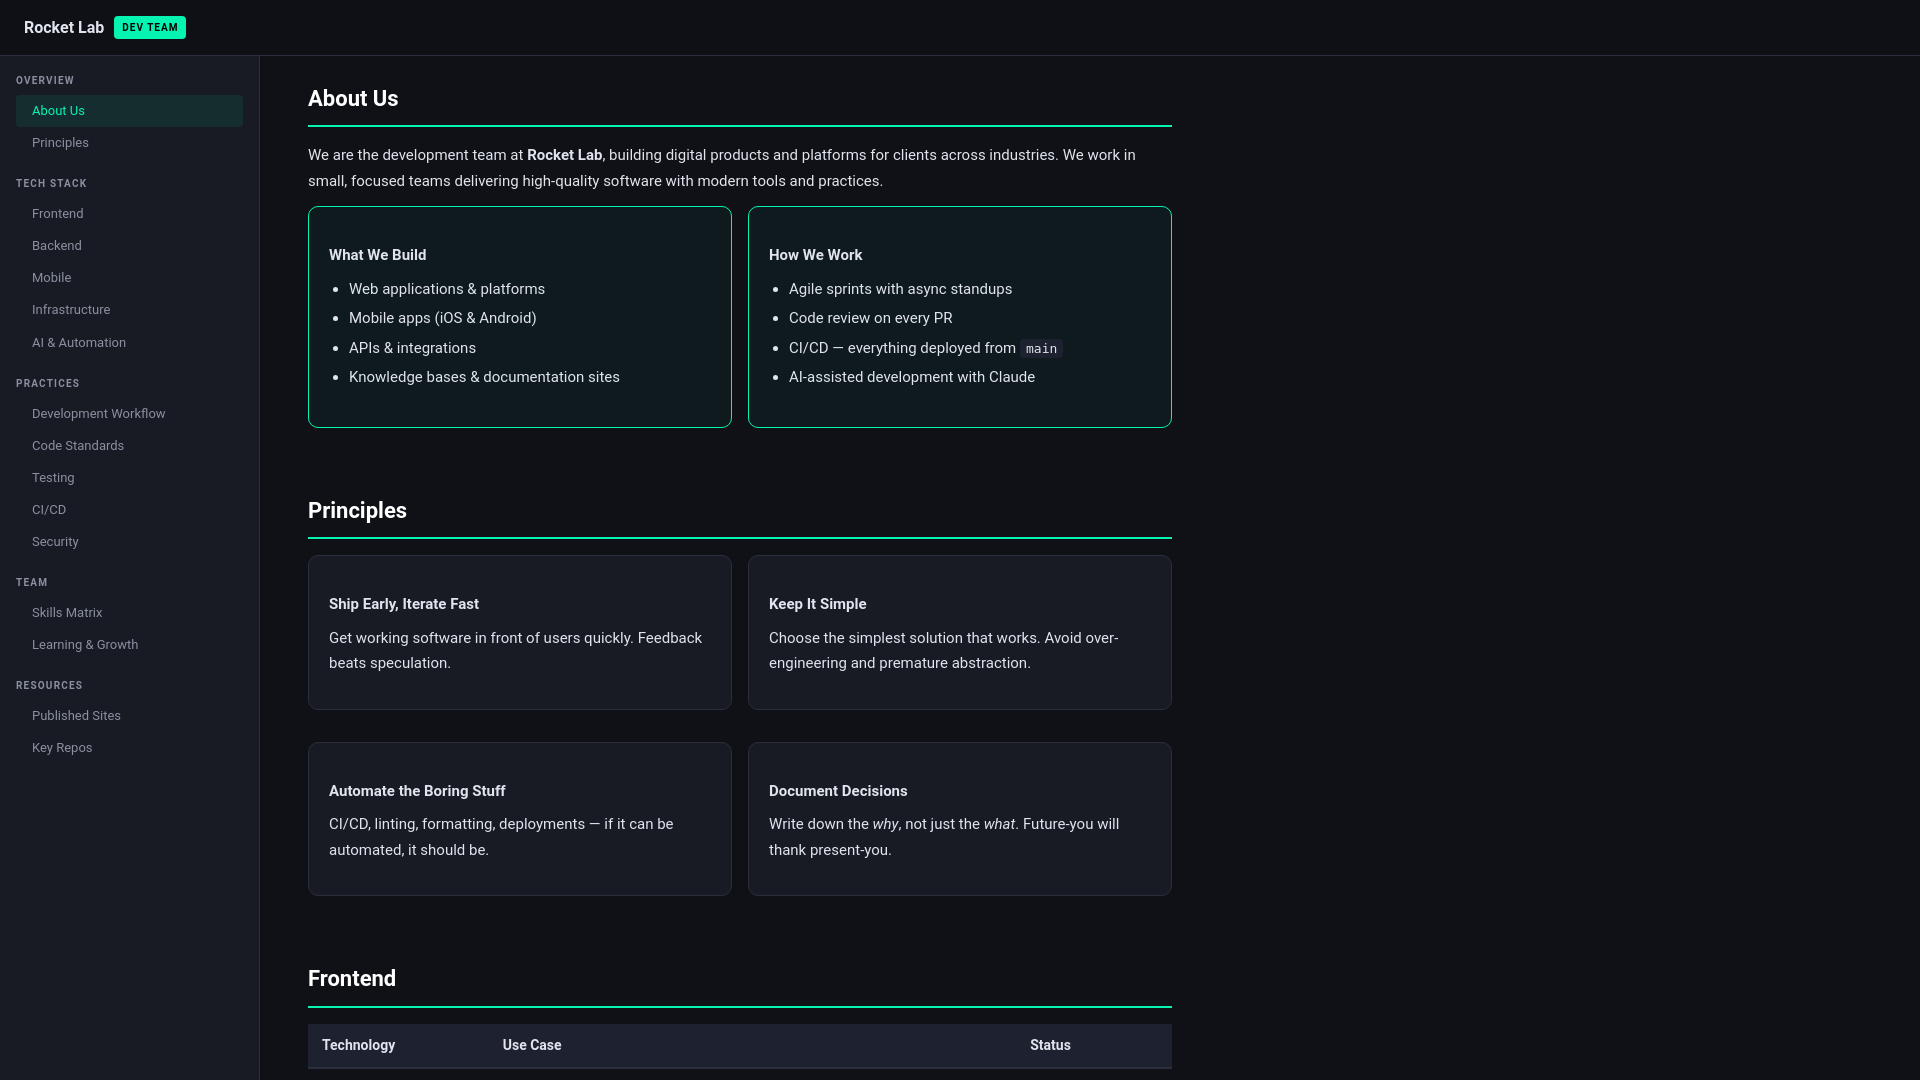Select Backend in the sidebar
This screenshot has width=1920, height=1080.
[129, 246]
